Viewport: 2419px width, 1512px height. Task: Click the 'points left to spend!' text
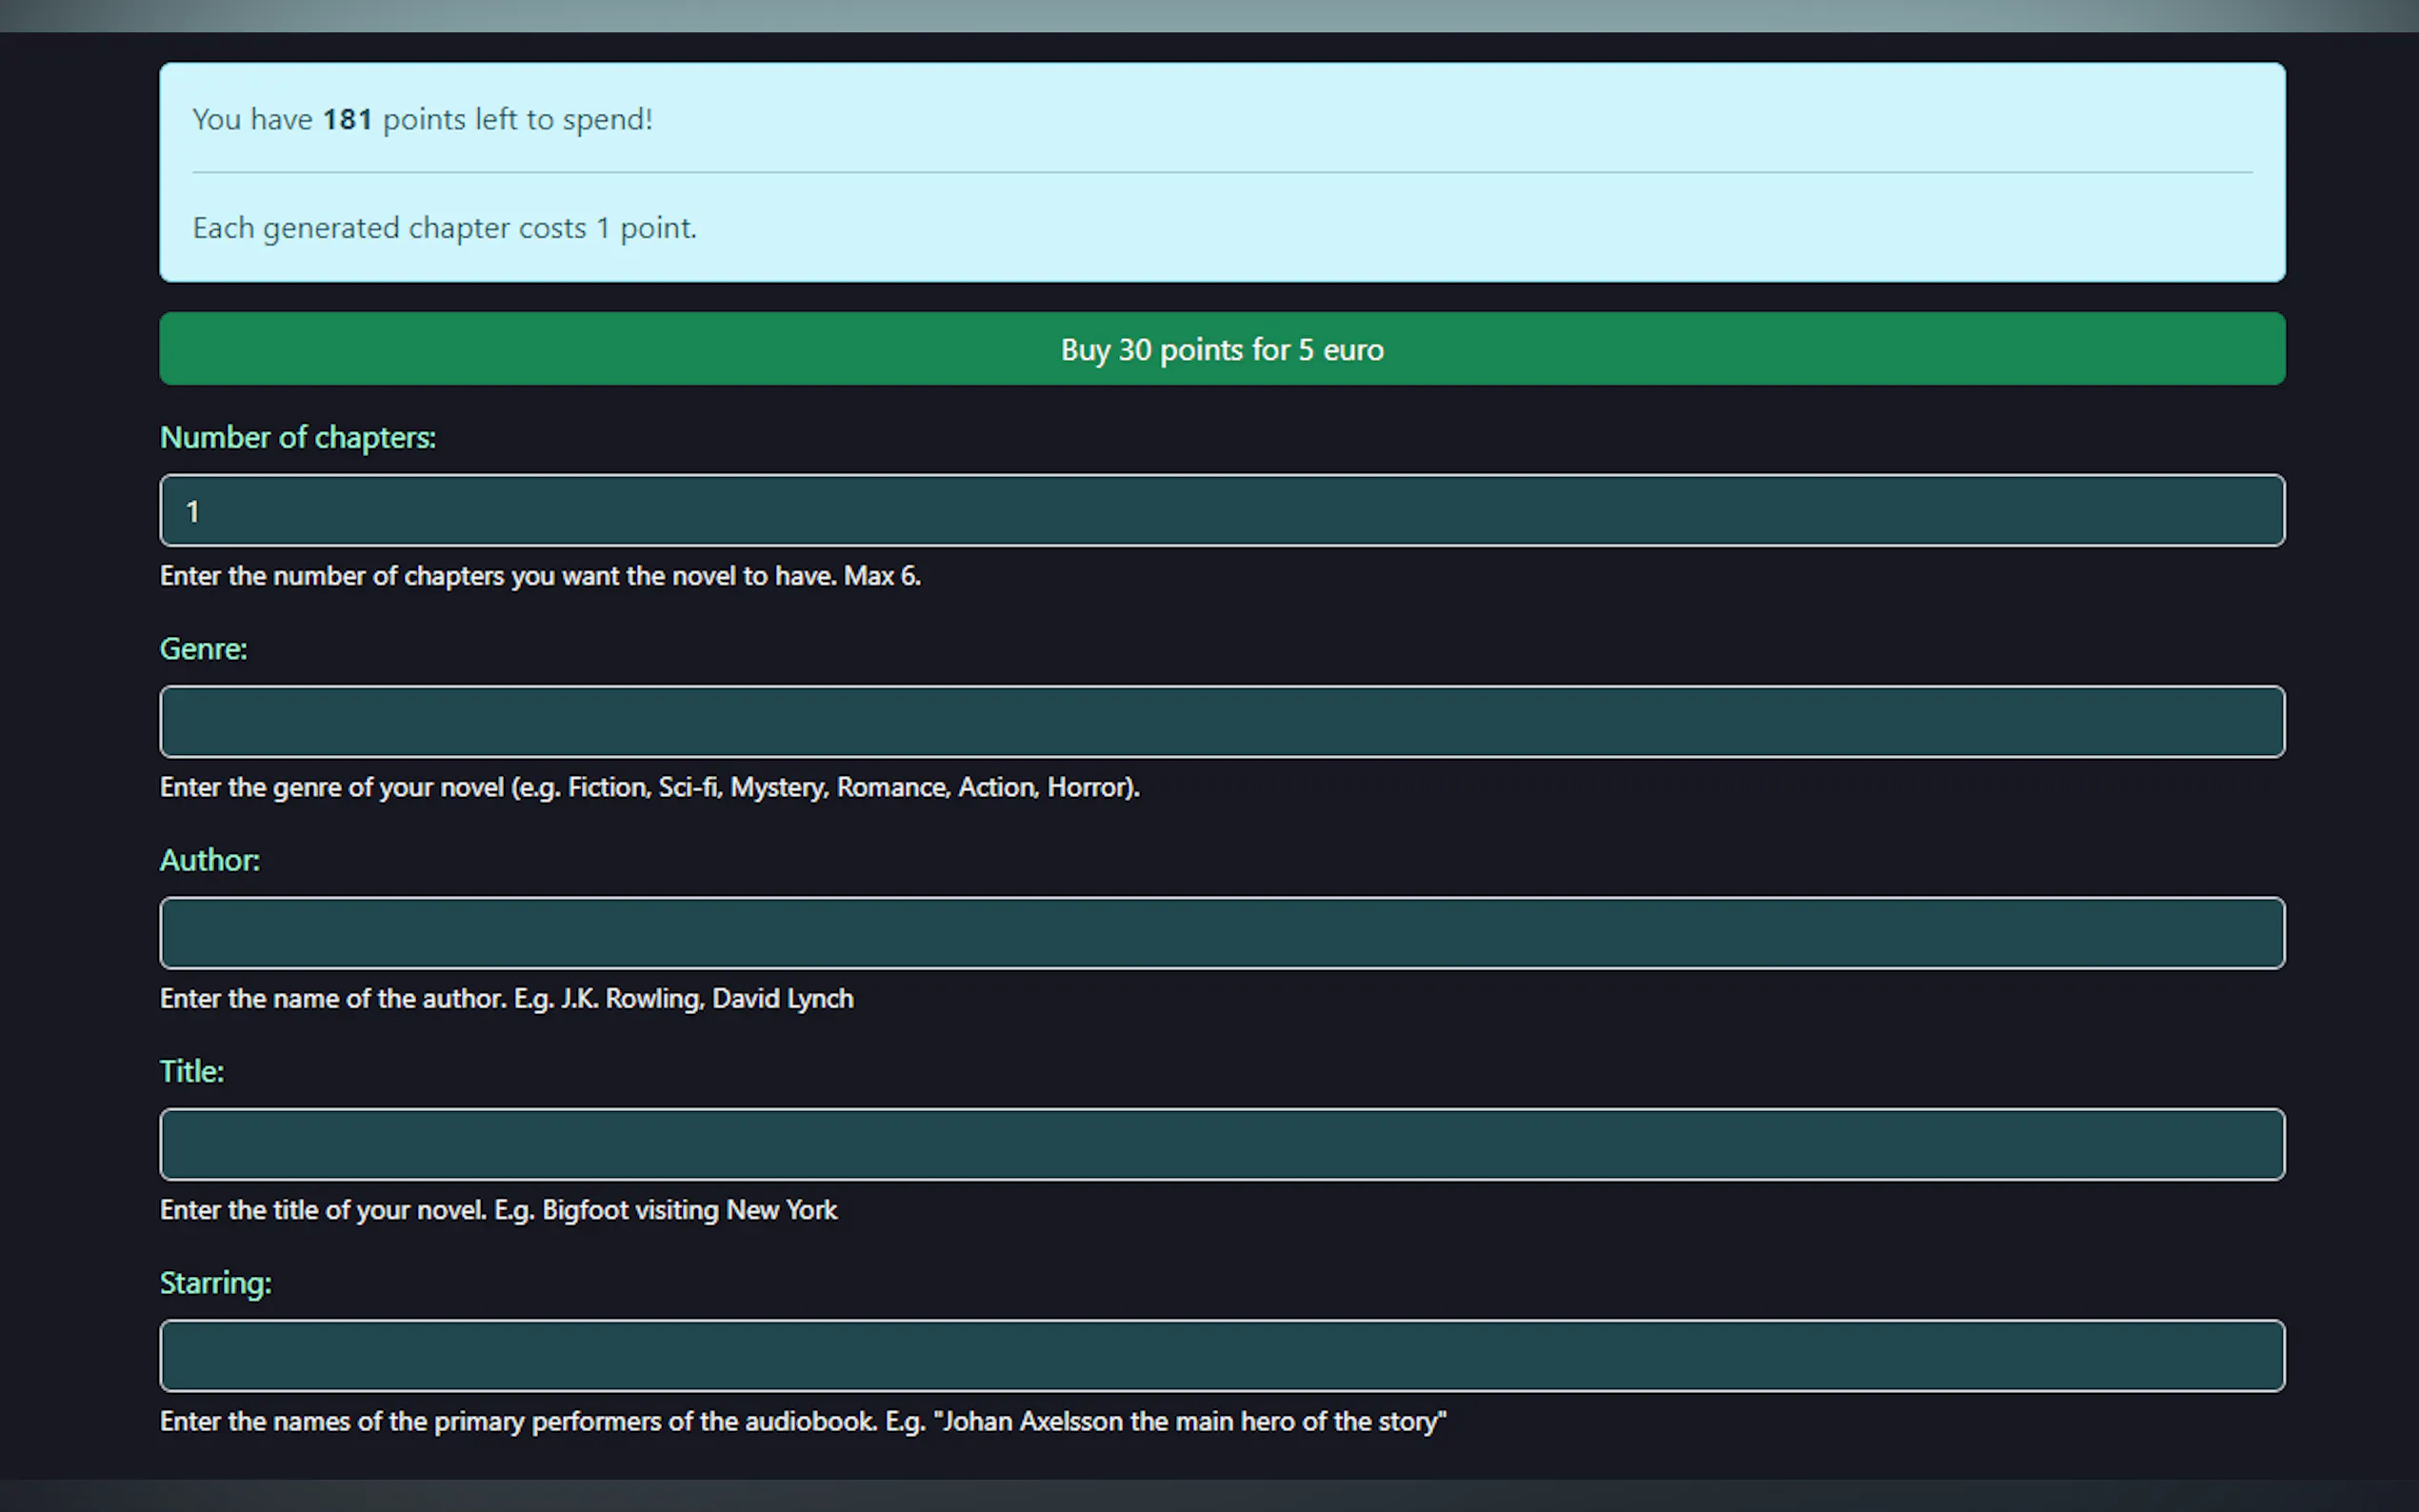tap(517, 120)
